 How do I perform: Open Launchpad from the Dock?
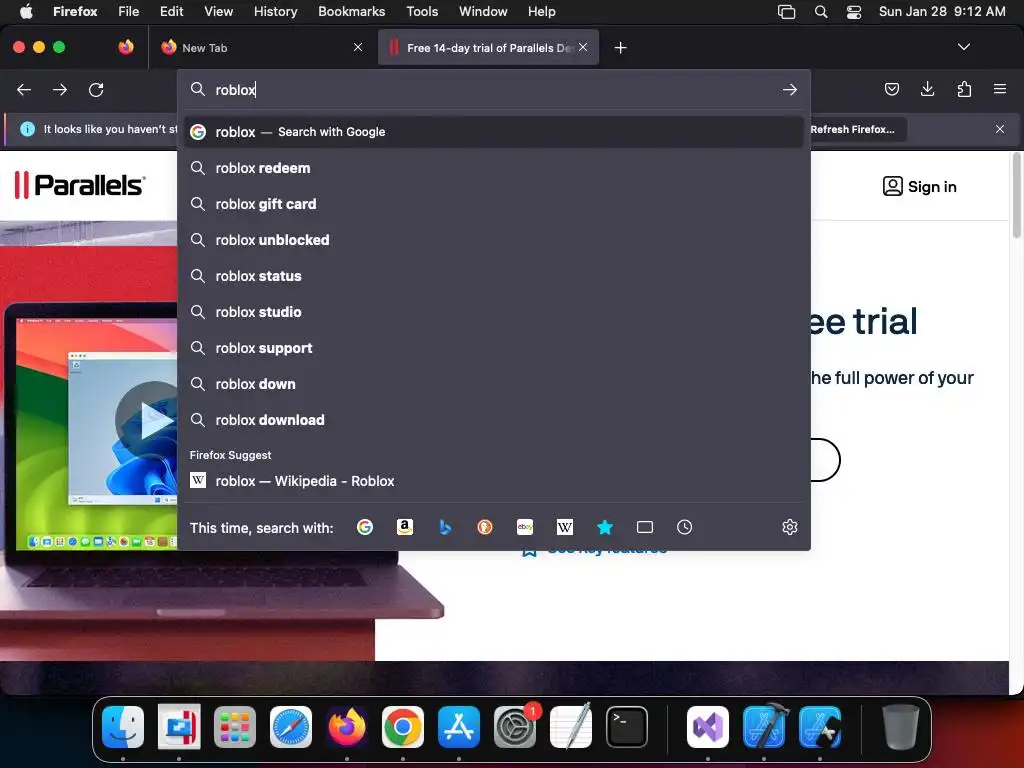(x=235, y=727)
